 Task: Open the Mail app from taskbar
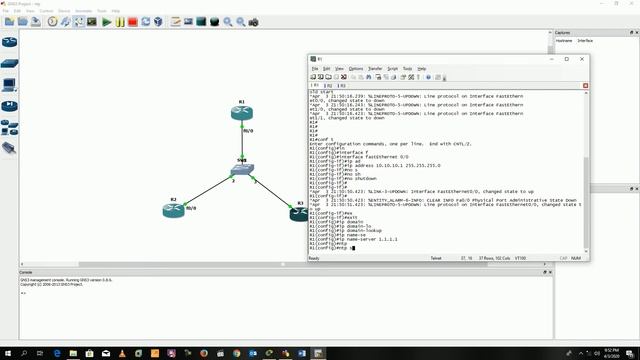106,353
